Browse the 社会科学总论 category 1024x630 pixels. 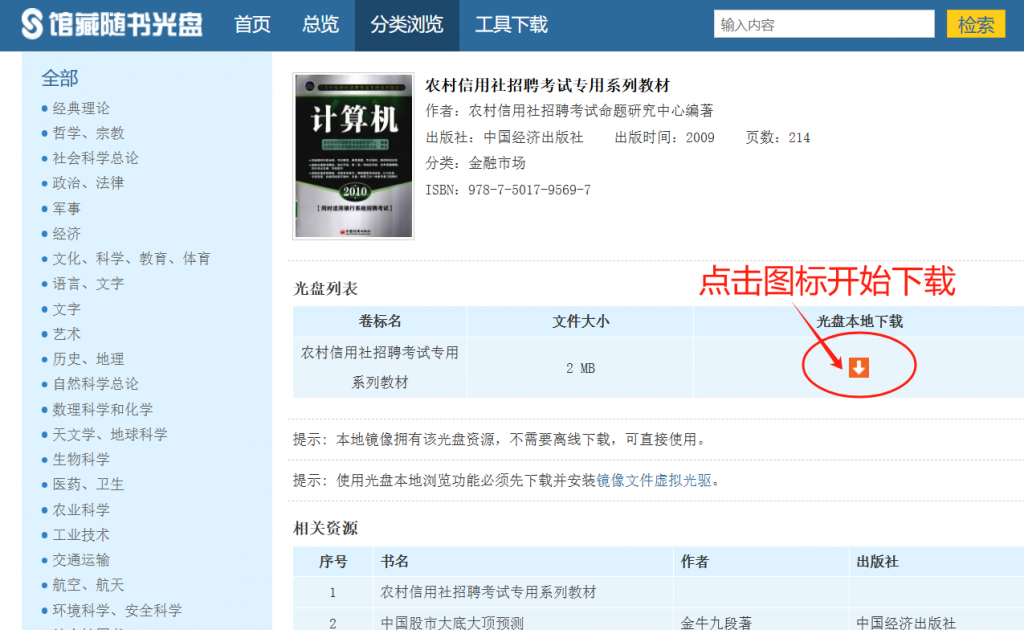click(95, 158)
